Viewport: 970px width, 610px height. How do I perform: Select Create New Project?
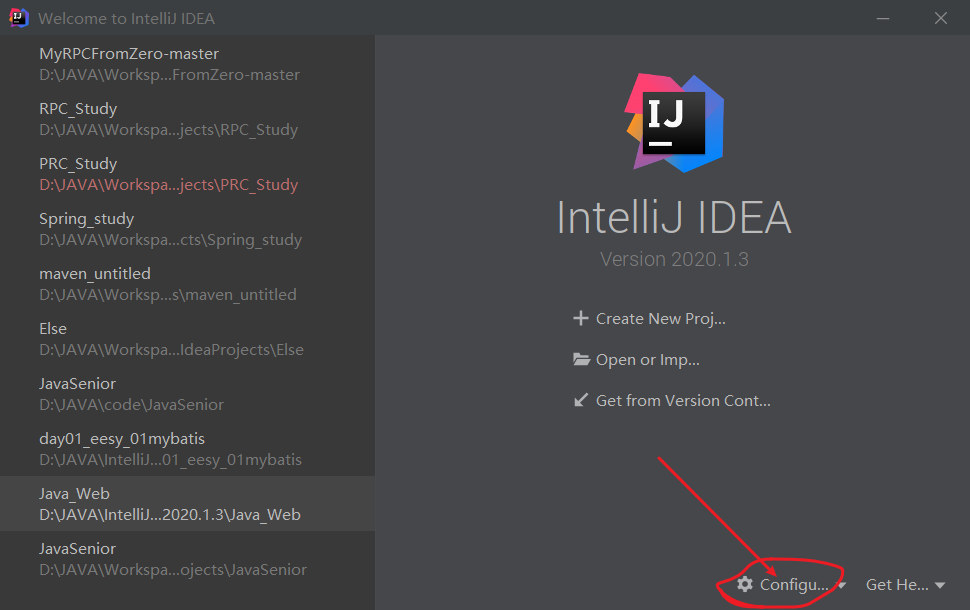point(649,319)
